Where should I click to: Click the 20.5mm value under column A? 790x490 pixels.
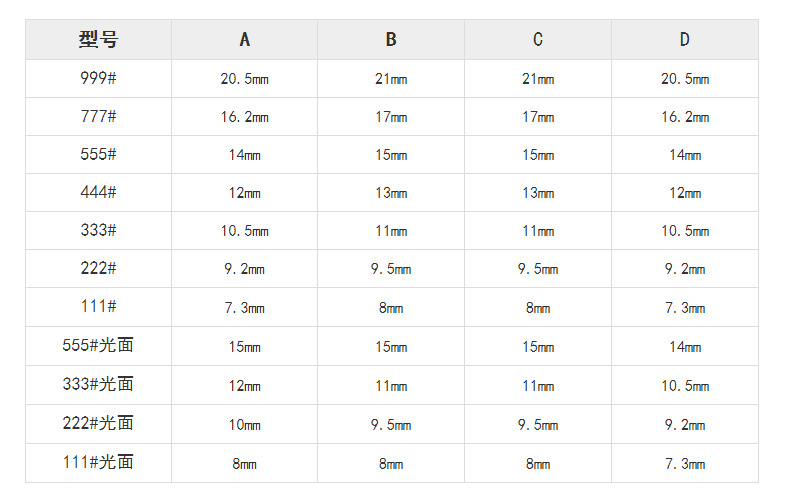(244, 79)
